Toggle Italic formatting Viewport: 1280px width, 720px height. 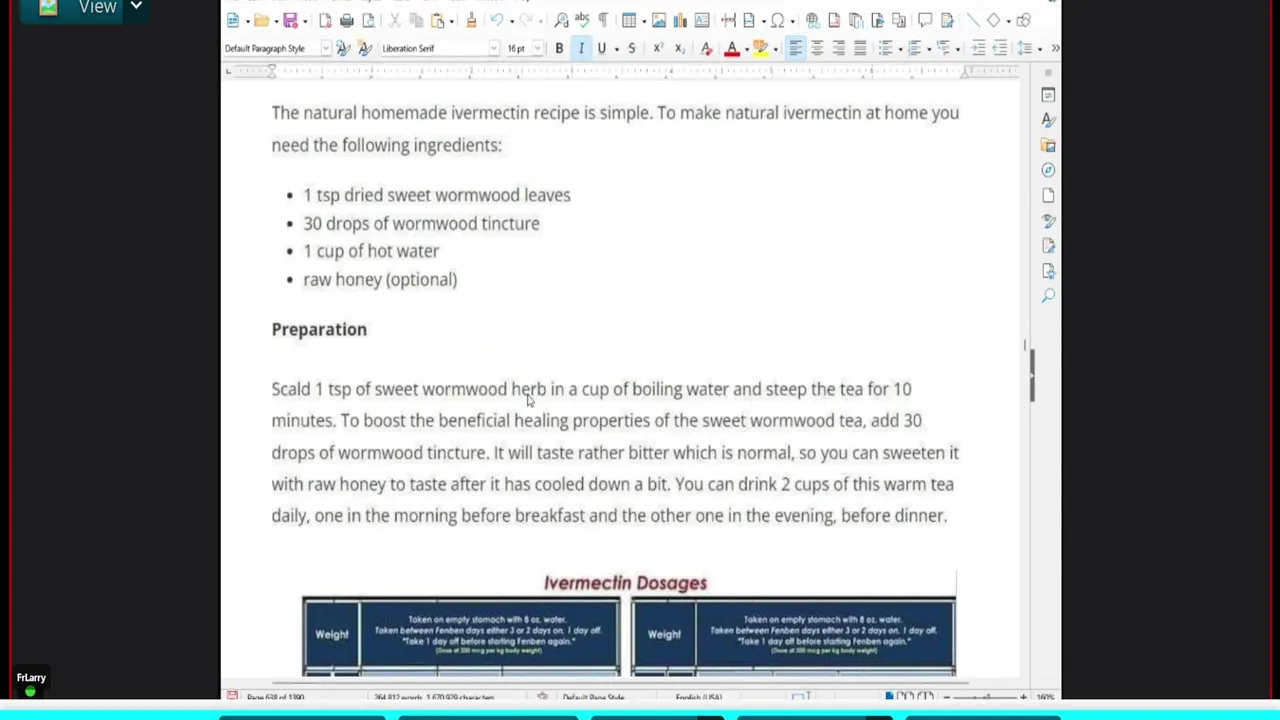[x=581, y=48]
